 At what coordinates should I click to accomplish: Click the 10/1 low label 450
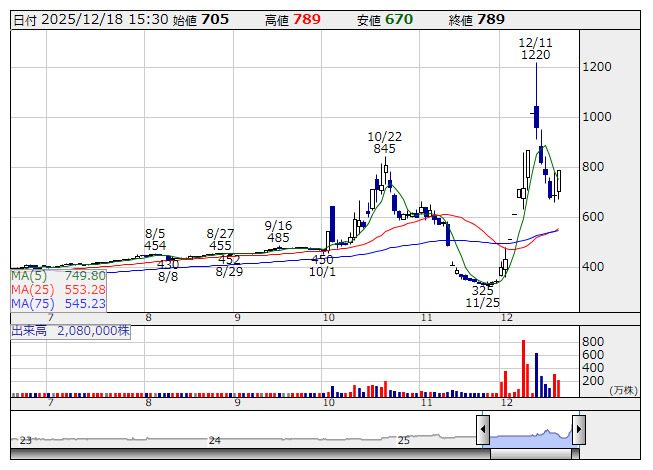click(322, 260)
